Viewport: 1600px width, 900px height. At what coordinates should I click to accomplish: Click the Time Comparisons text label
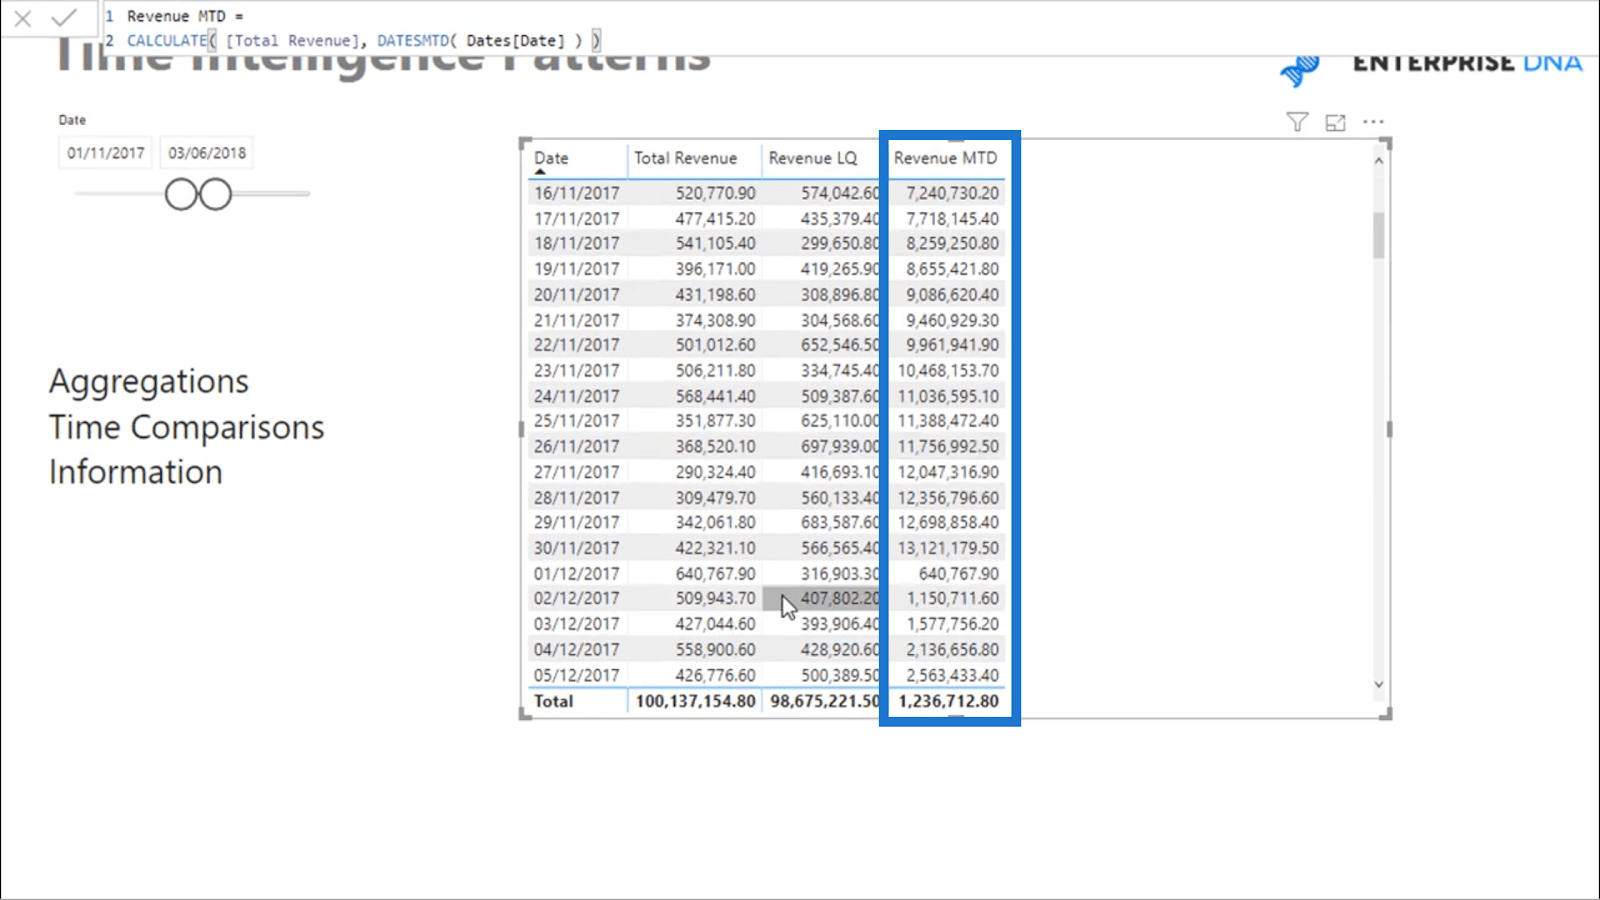coord(187,428)
